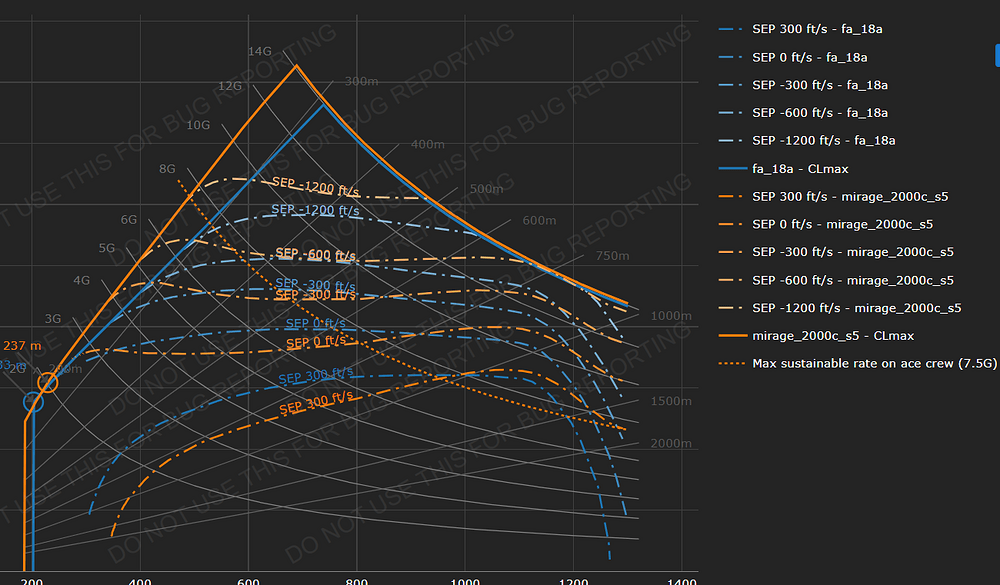Click the orange circle marker on the Mirage curve

click(x=48, y=383)
